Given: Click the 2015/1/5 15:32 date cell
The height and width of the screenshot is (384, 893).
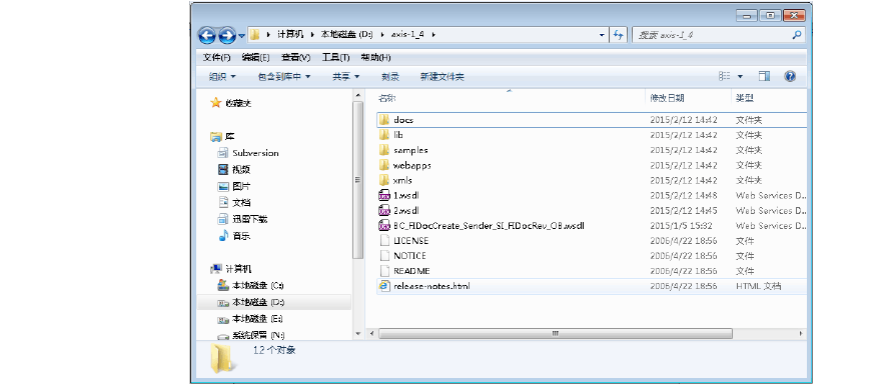Looking at the screenshot, I should pos(681,226).
